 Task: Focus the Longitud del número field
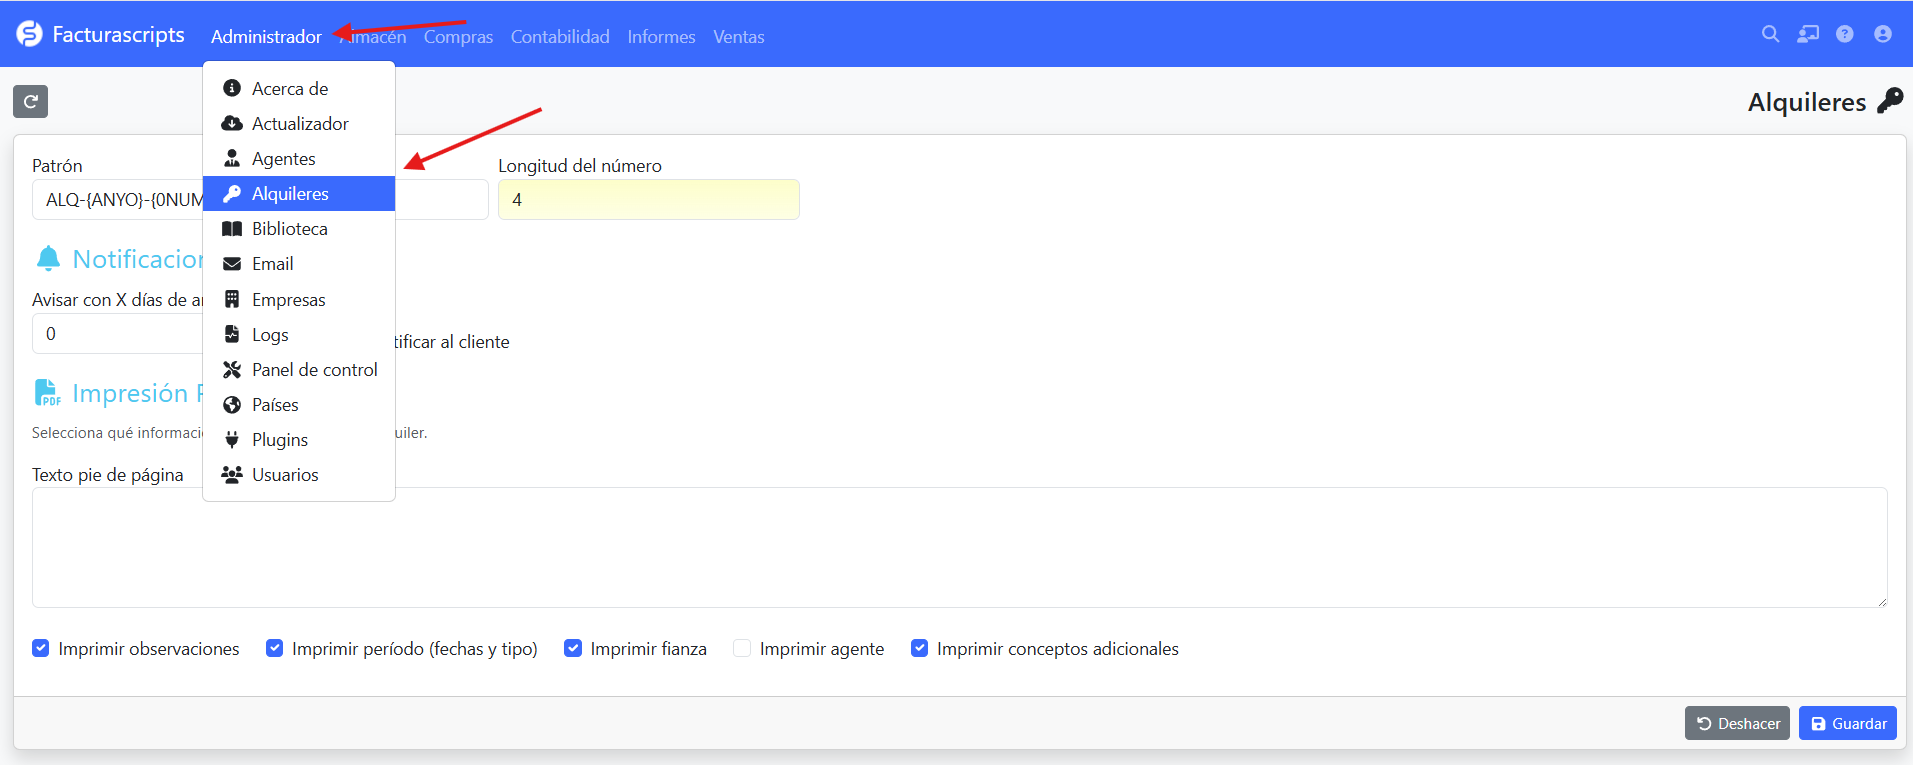[x=649, y=199]
